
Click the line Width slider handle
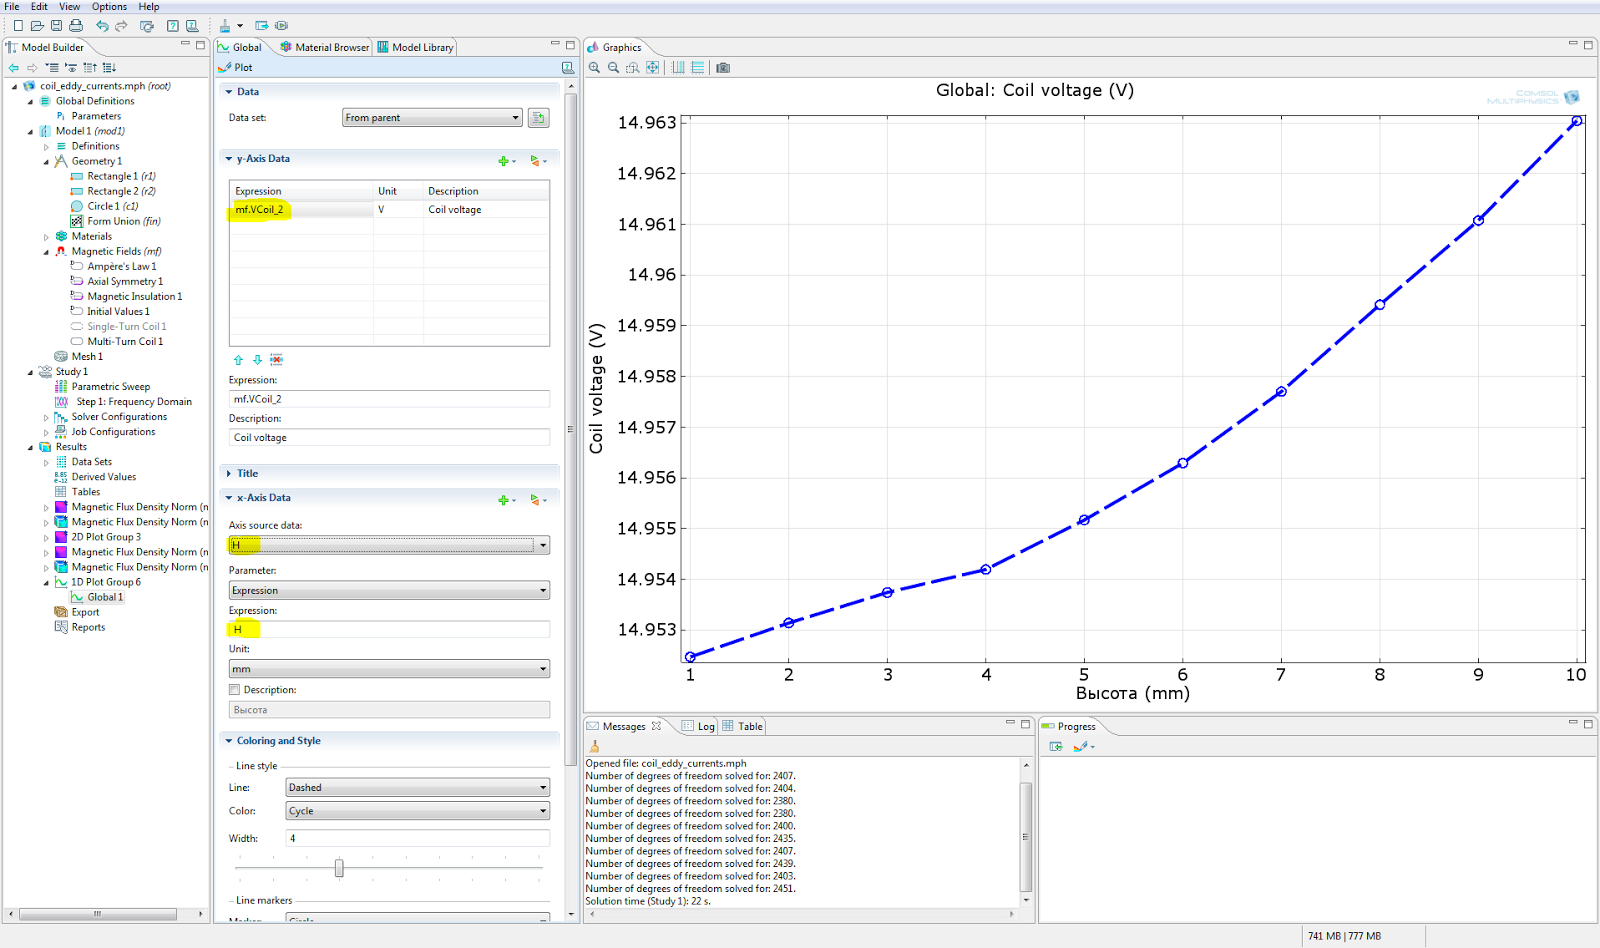tap(339, 868)
